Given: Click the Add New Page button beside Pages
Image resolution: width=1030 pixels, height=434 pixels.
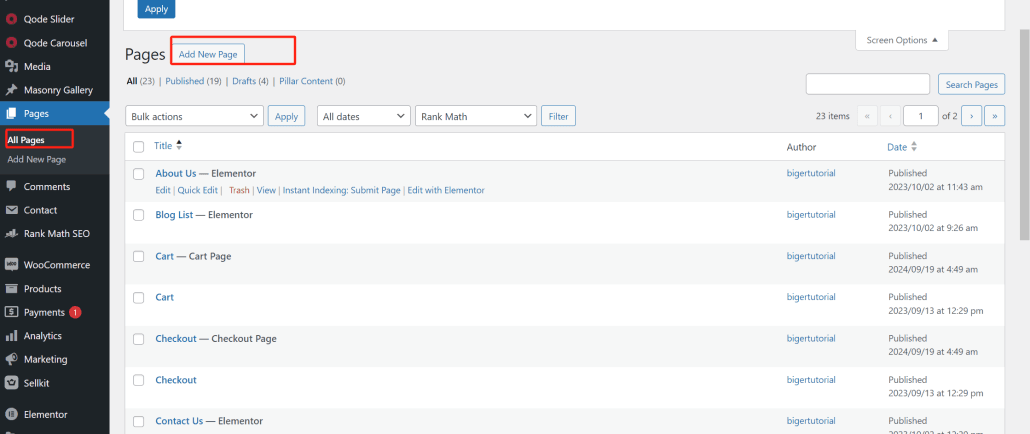Looking at the screenshot, I should tap(208, 54).
